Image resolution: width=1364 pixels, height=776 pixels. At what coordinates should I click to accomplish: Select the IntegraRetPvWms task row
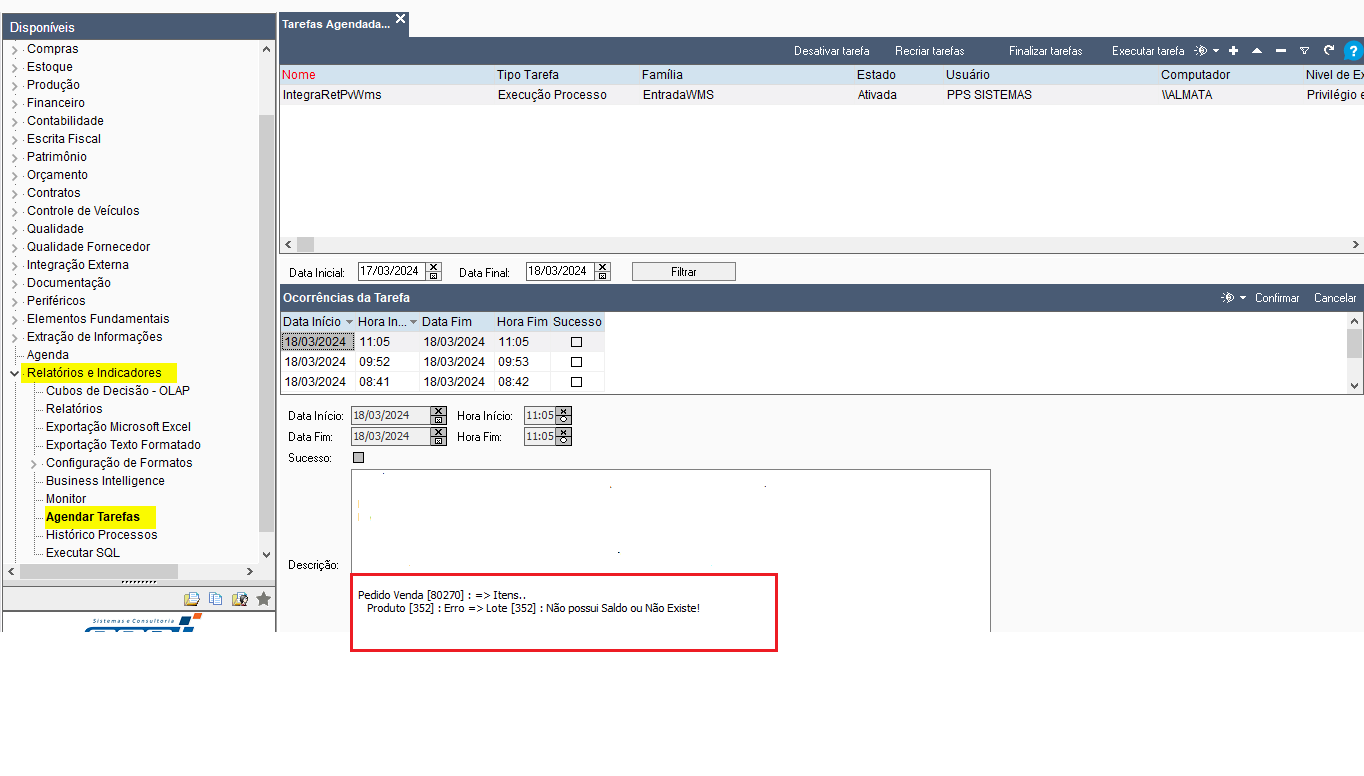coord(821,95)
